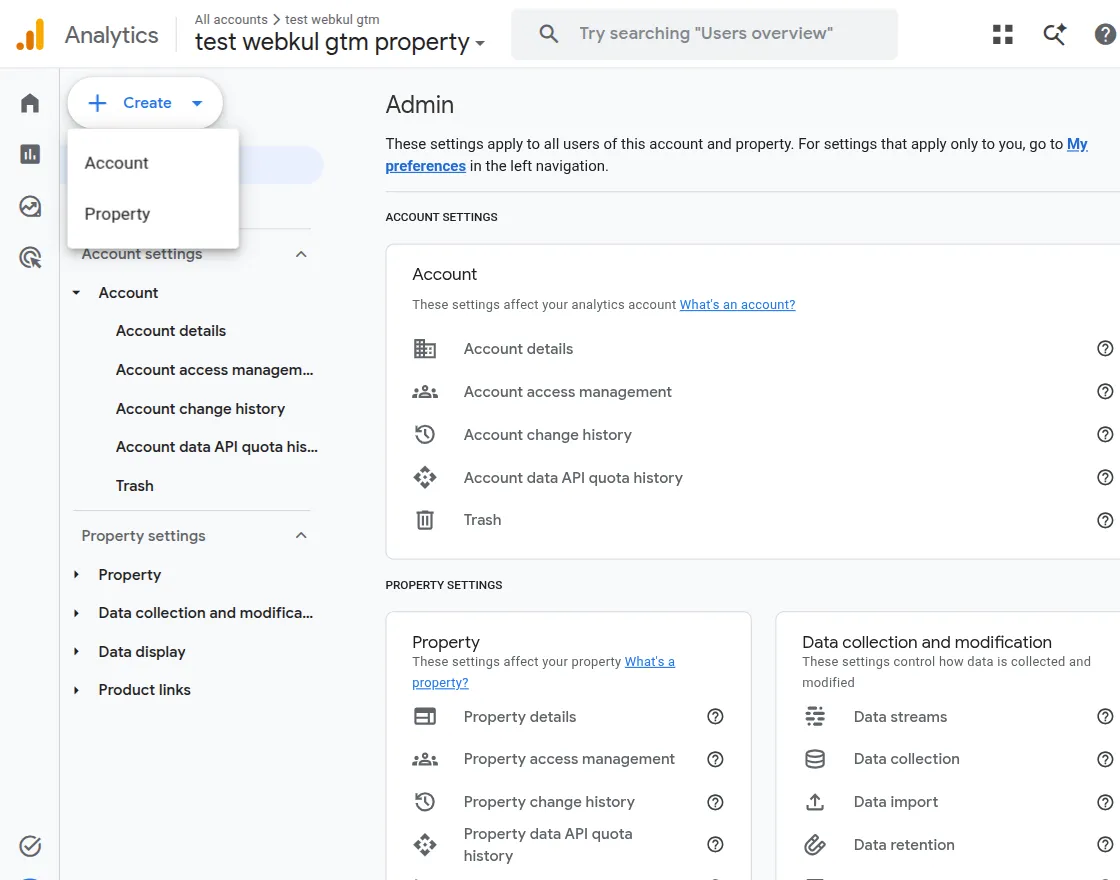Focus the search field 'Try searching'

tap(705, 34)
